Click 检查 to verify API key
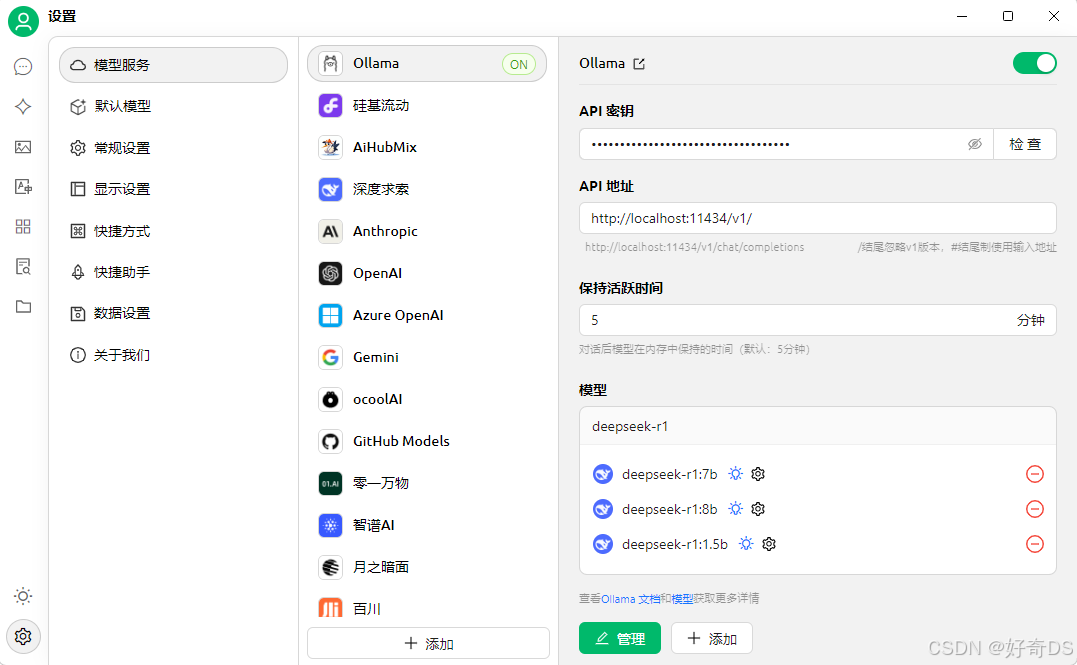The height and width of the screenshot is (665, 1077). tap(1025, 144)
